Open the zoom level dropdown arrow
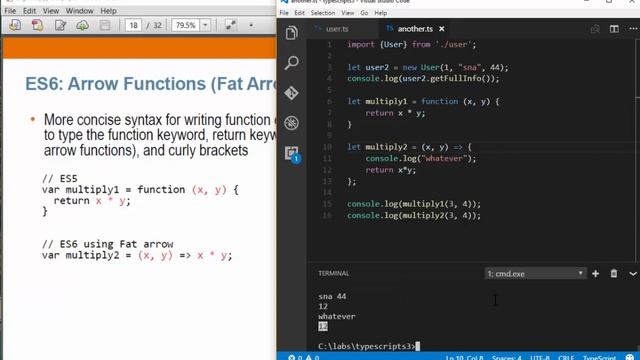 click(x=205, y=25)
